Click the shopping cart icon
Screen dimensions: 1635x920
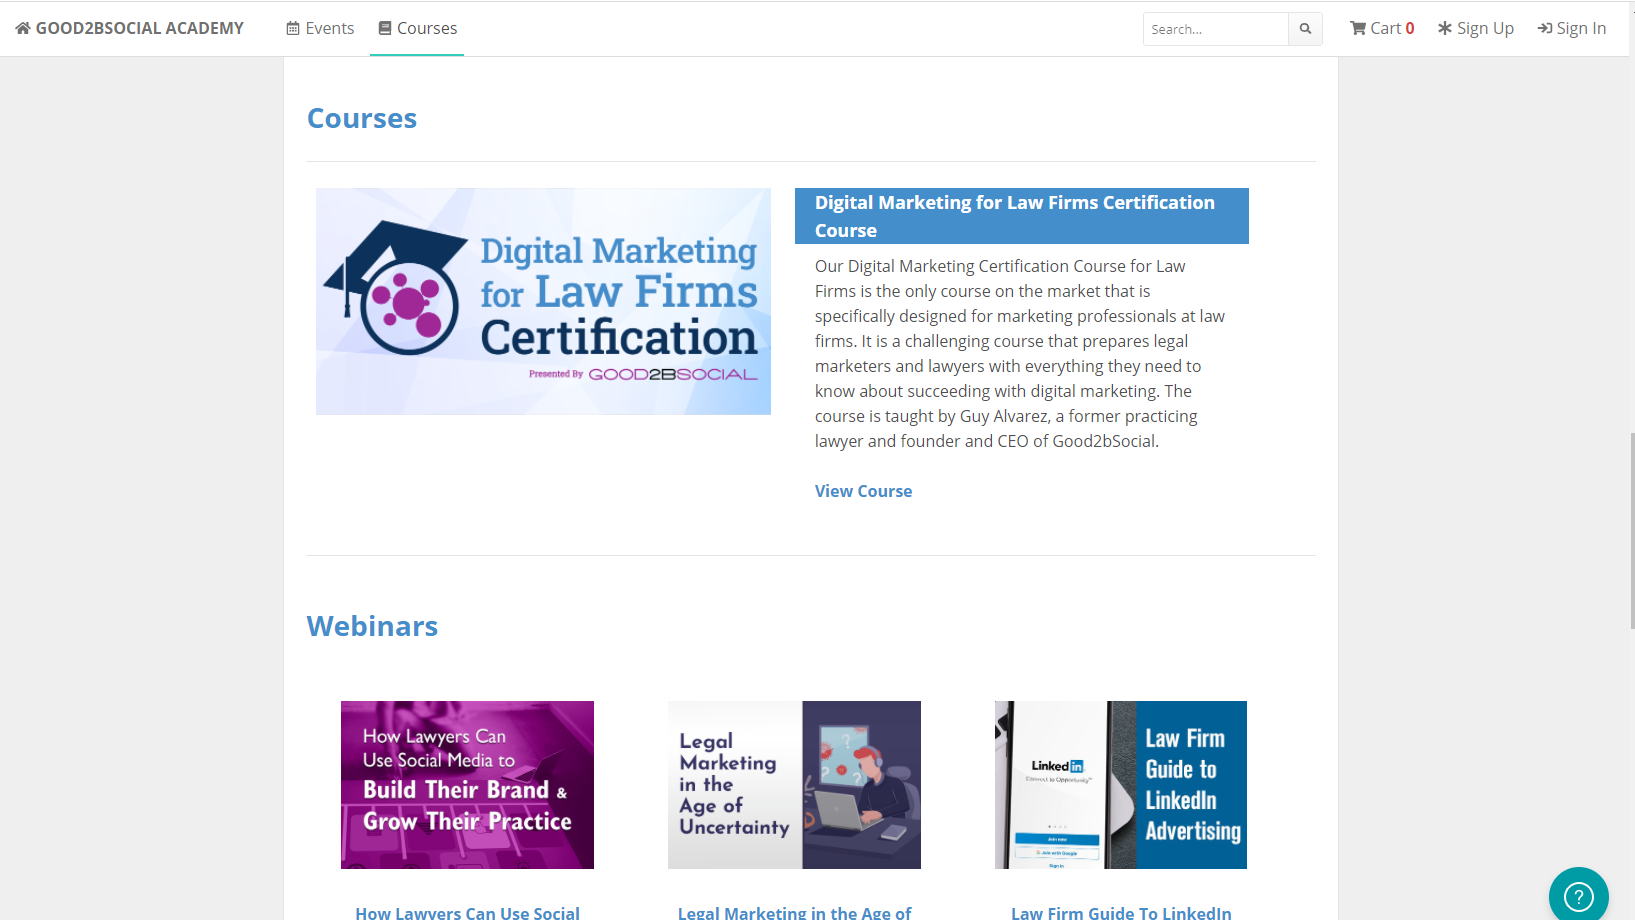click(1358, 28)
